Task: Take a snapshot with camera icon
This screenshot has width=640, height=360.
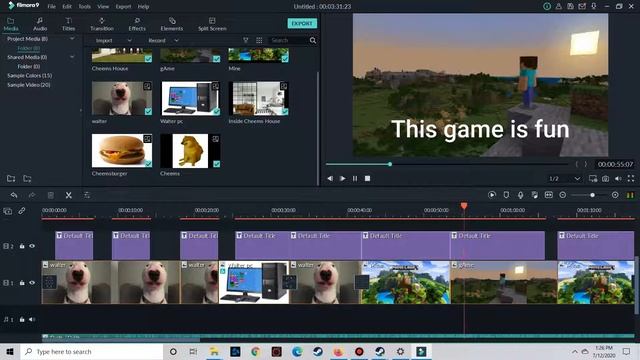Action: (x=605, y=178)
